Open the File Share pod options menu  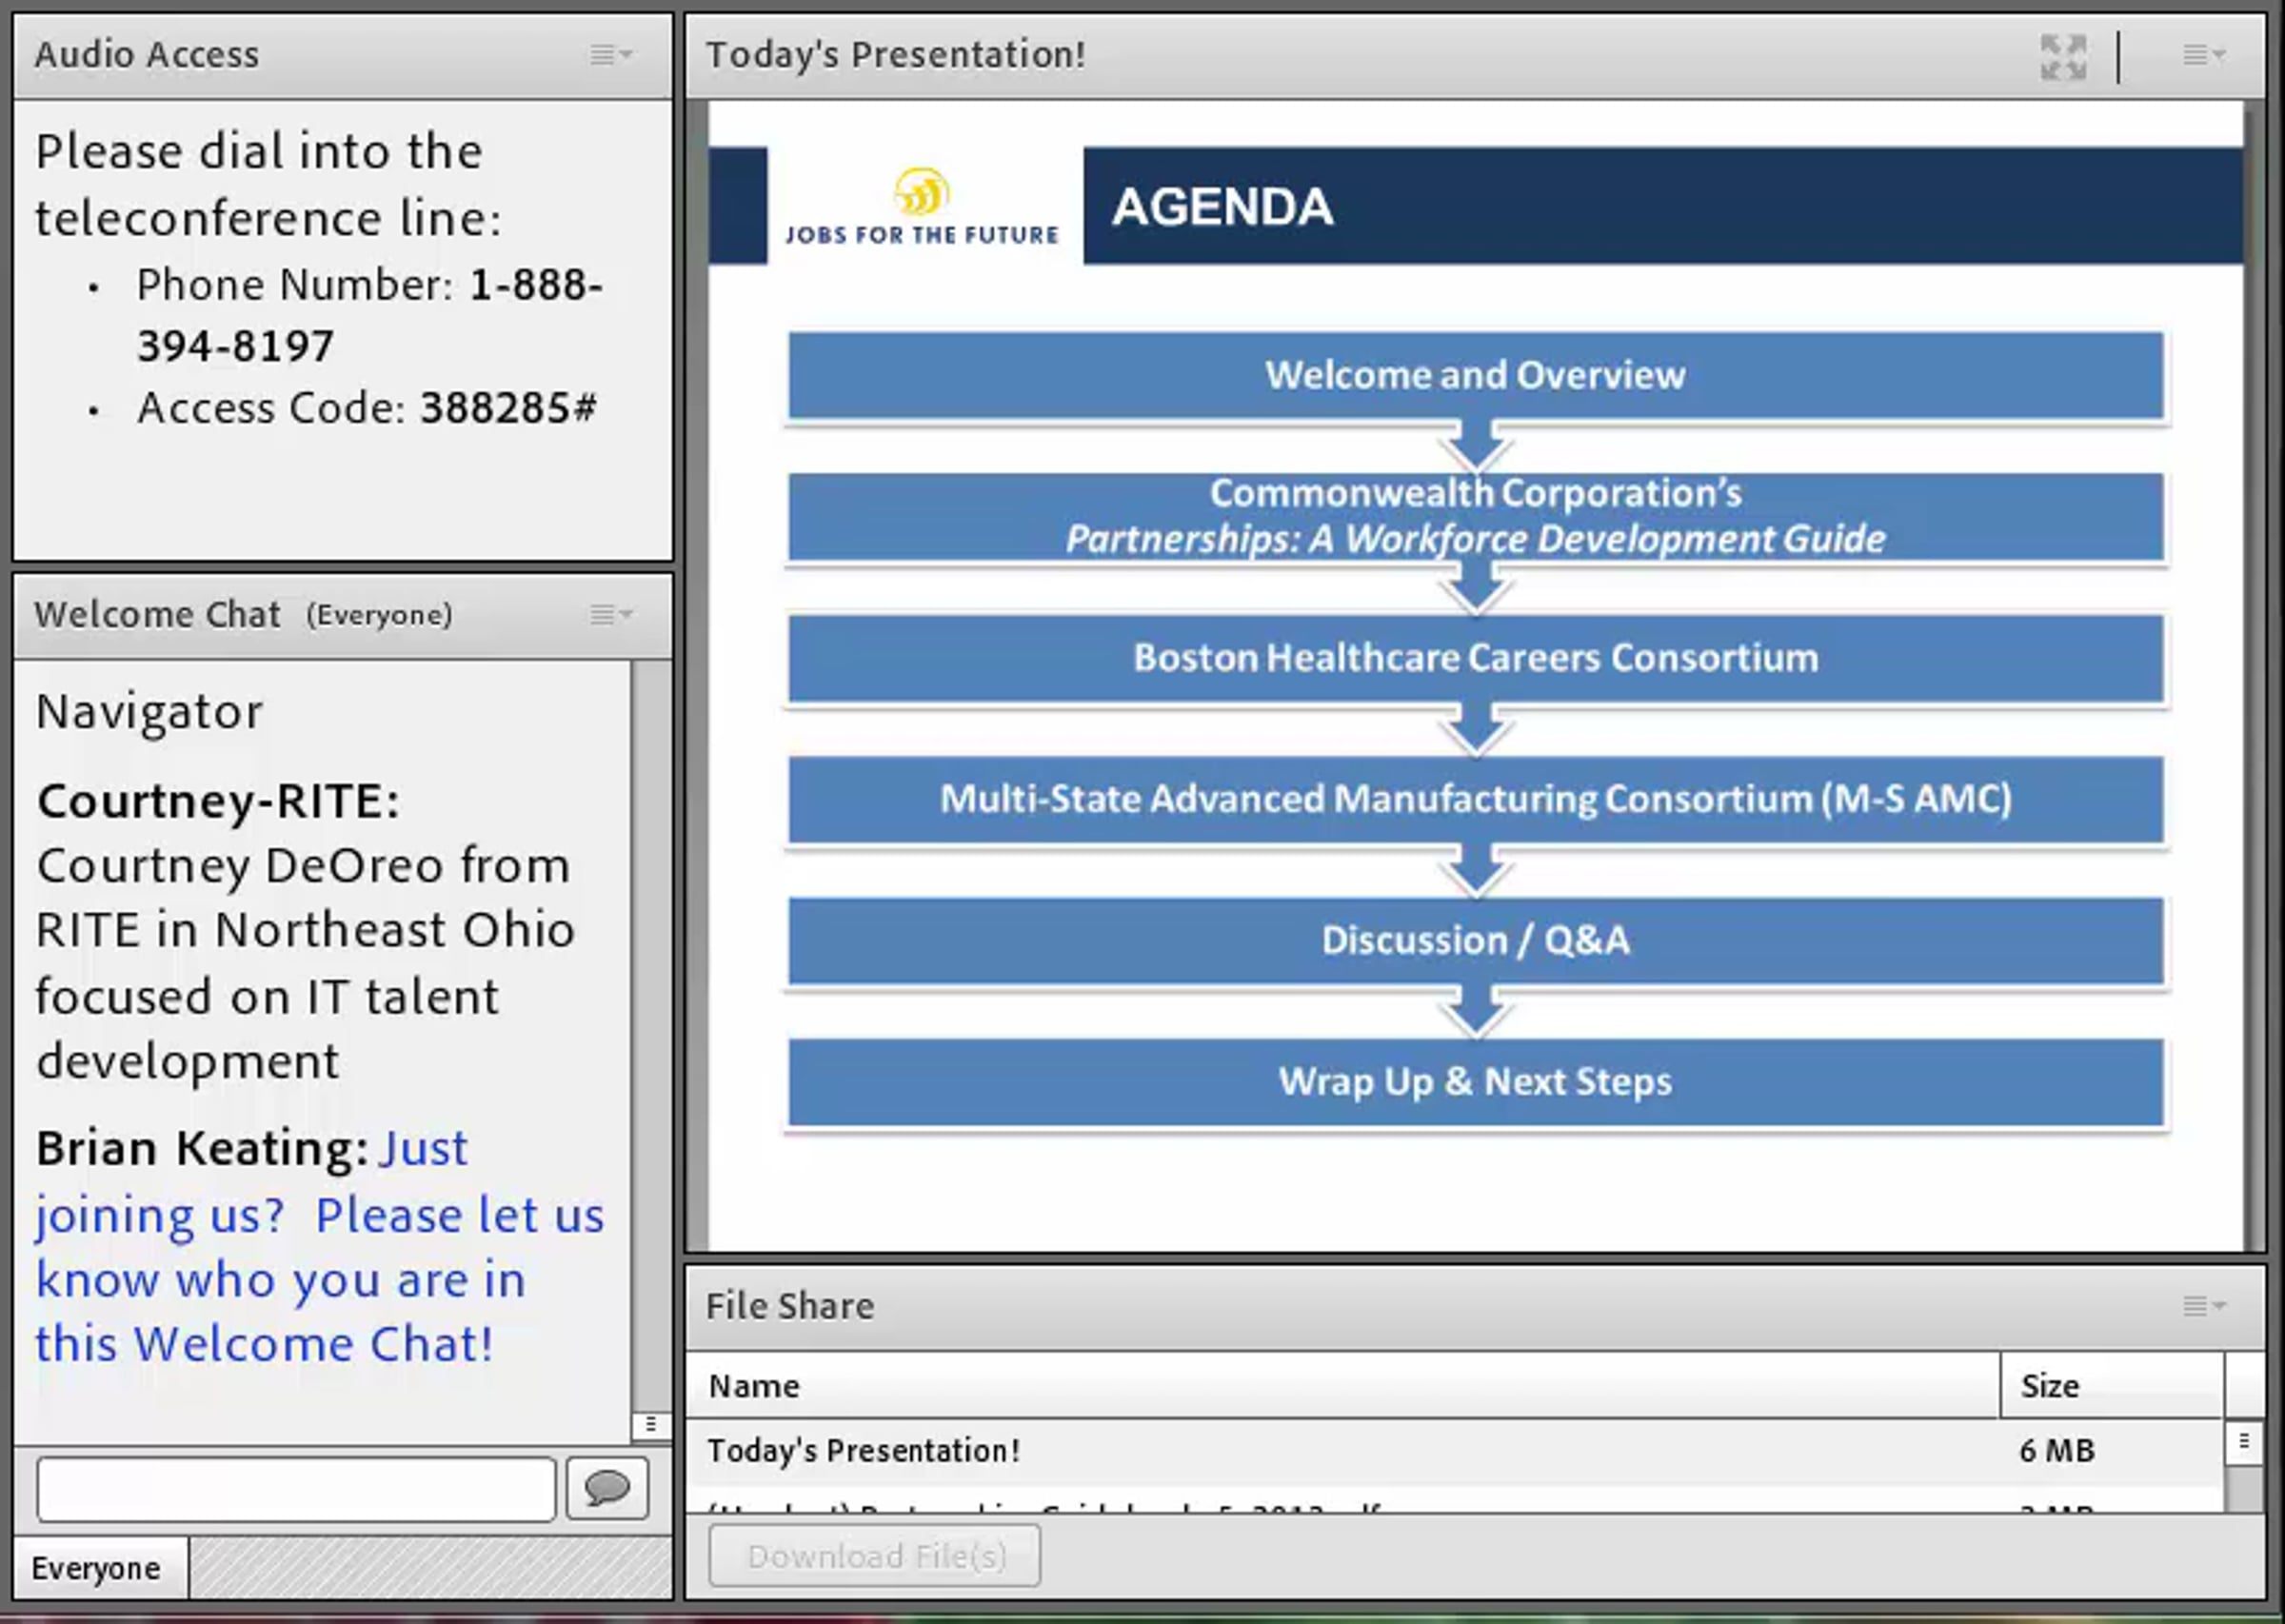[2203, 1306]
